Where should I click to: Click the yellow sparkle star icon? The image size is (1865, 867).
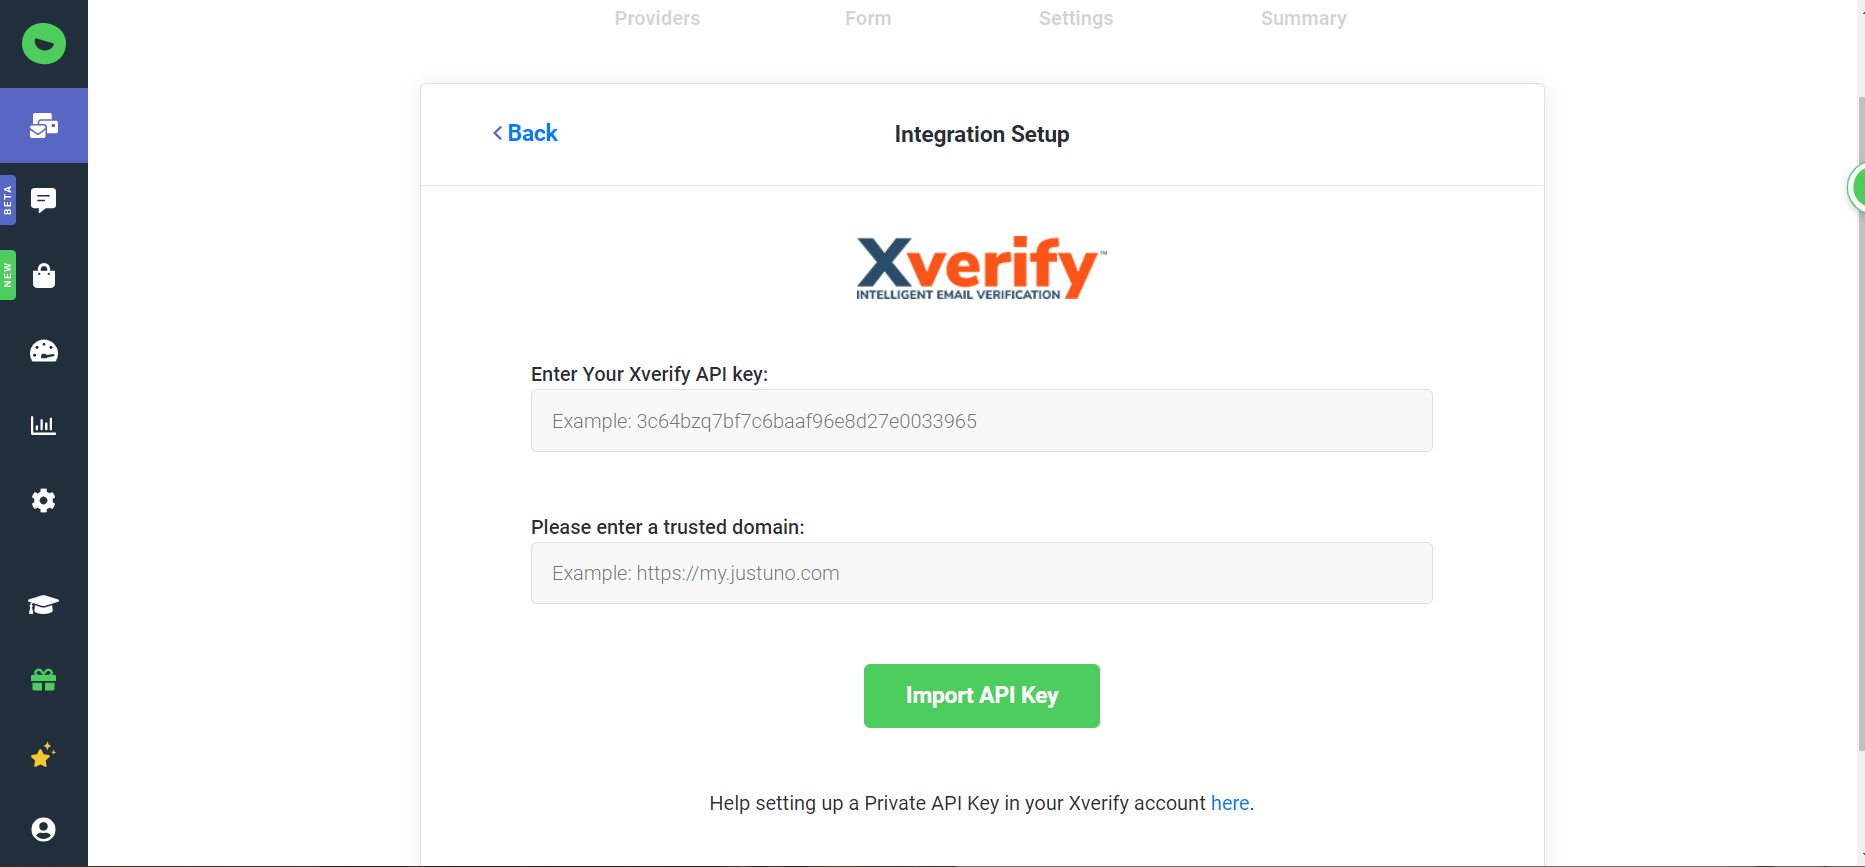[x=44, y=755]
